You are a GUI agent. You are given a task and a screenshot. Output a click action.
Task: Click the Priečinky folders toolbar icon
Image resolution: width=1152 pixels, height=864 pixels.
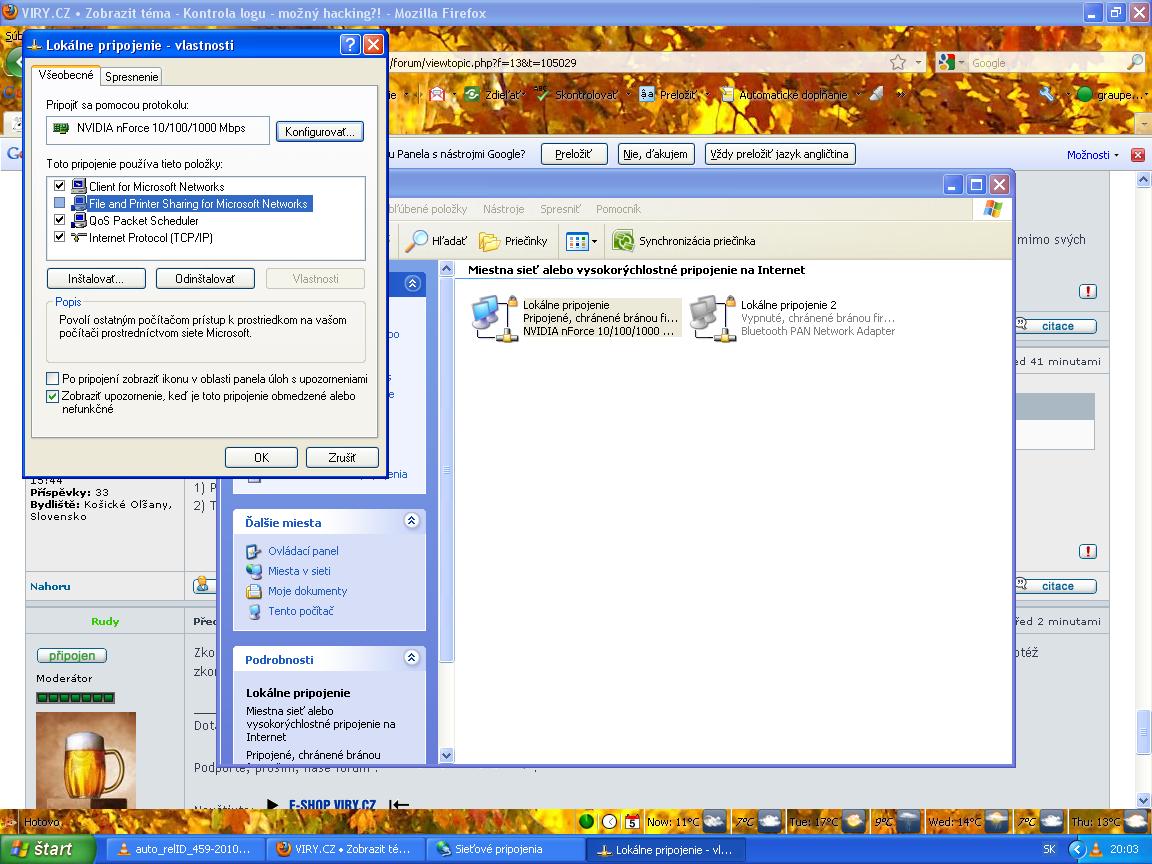click(489, 241)
